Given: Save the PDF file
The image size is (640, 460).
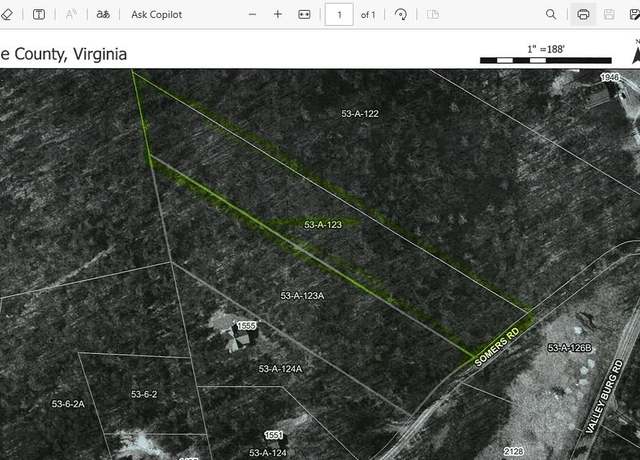Looking at the screenshot, I should [x=609, y=15].
